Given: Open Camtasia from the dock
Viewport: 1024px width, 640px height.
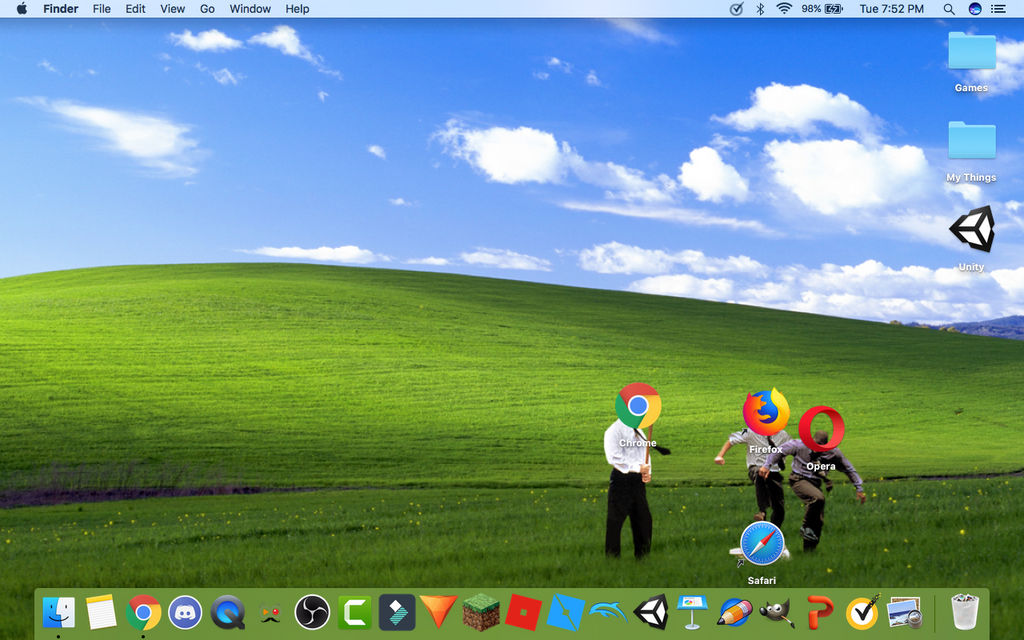Looking at the screenshot, I should click(355, 613).
